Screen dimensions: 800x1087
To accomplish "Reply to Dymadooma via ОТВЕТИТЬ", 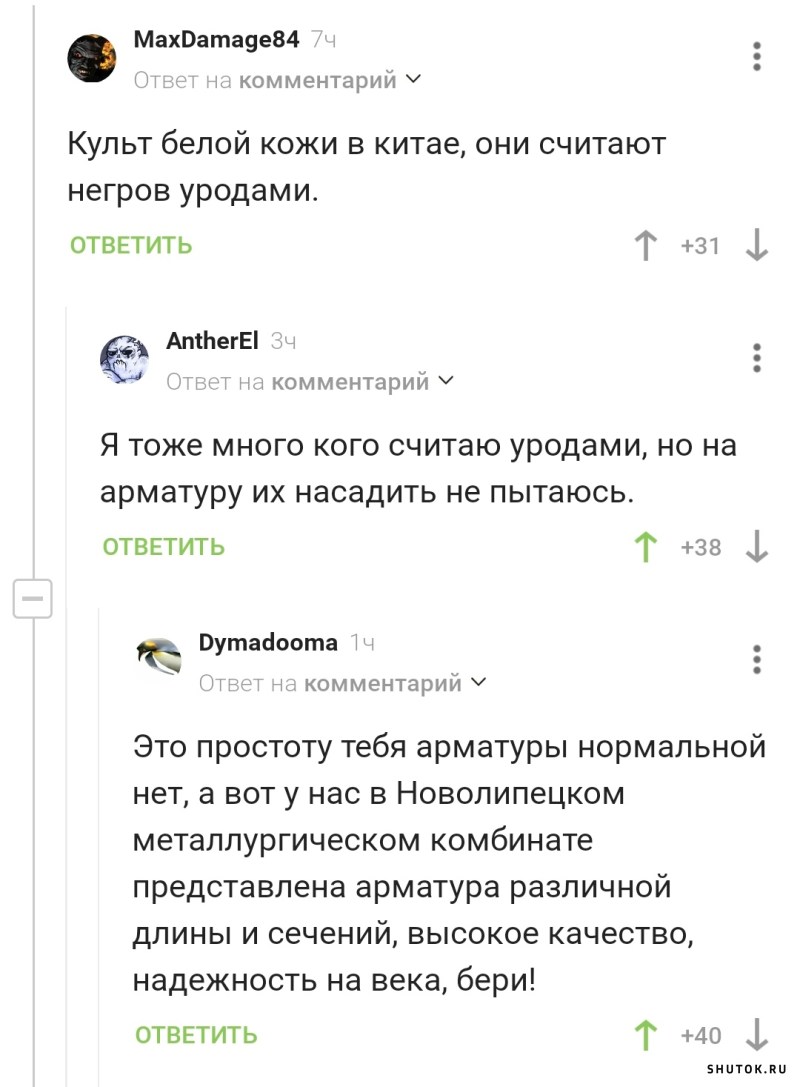I will pyautogui.click(x=196, y=1035).
